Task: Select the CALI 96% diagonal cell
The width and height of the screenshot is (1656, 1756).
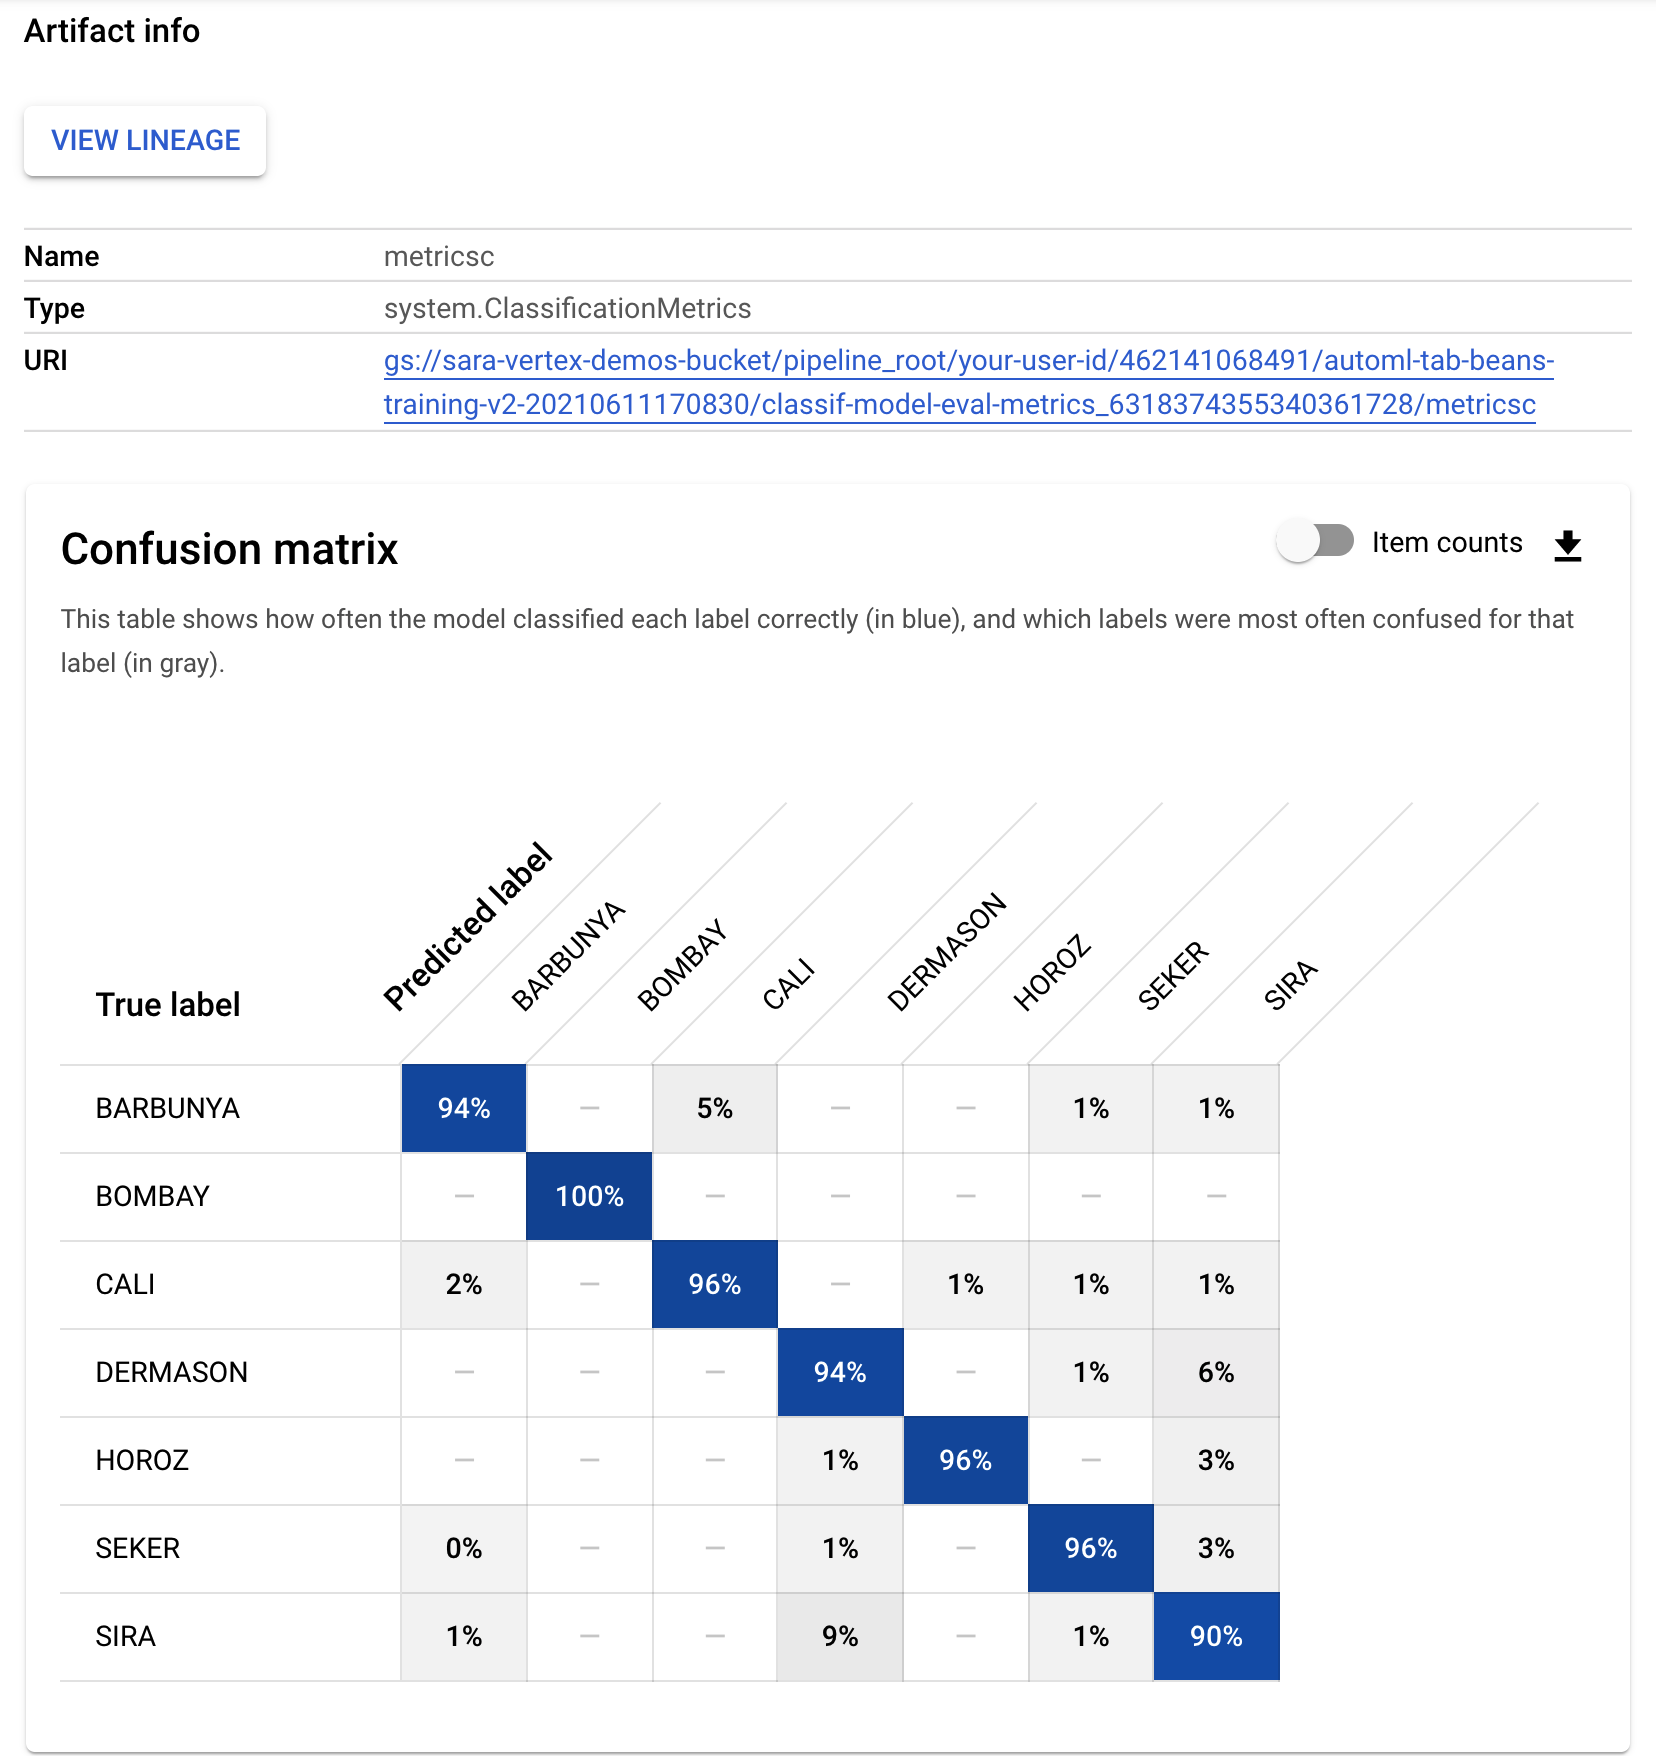Action: tap(715, 1284)
